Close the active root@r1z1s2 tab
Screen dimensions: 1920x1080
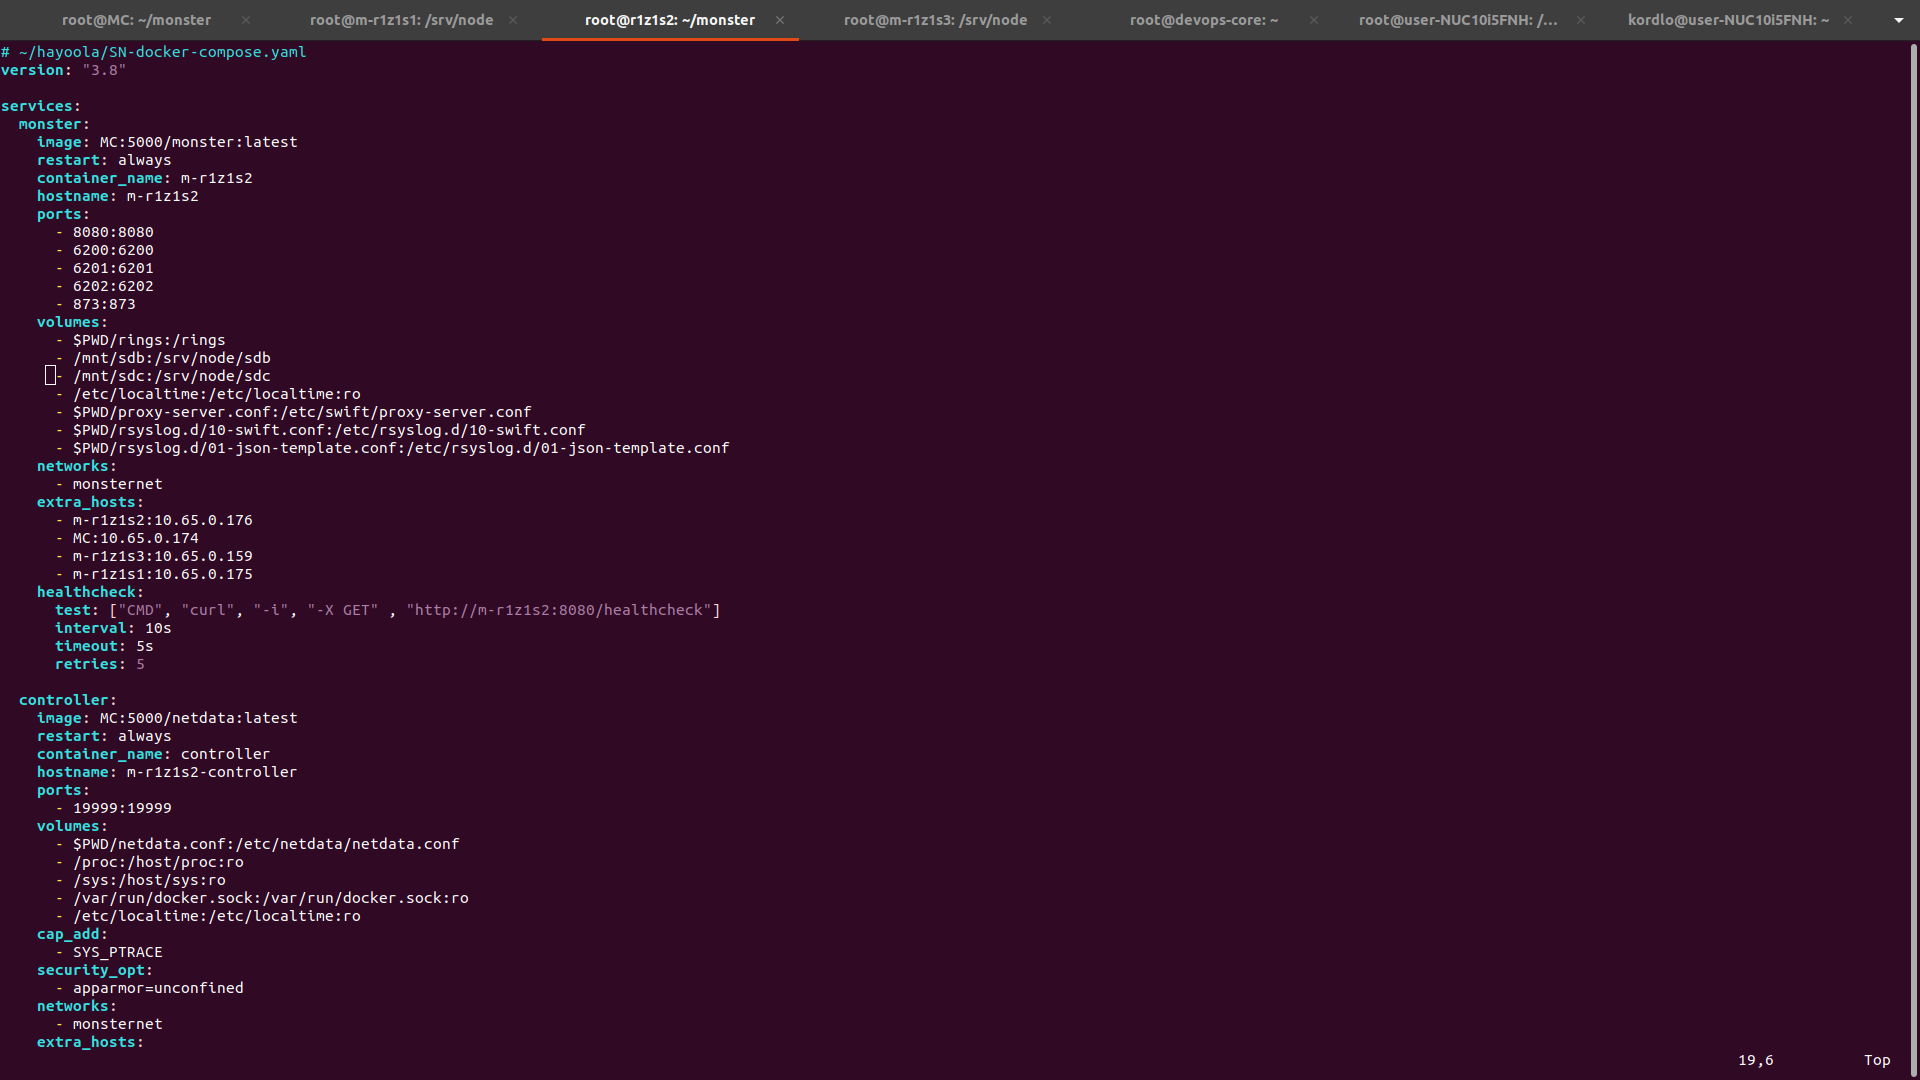[780, 20]
